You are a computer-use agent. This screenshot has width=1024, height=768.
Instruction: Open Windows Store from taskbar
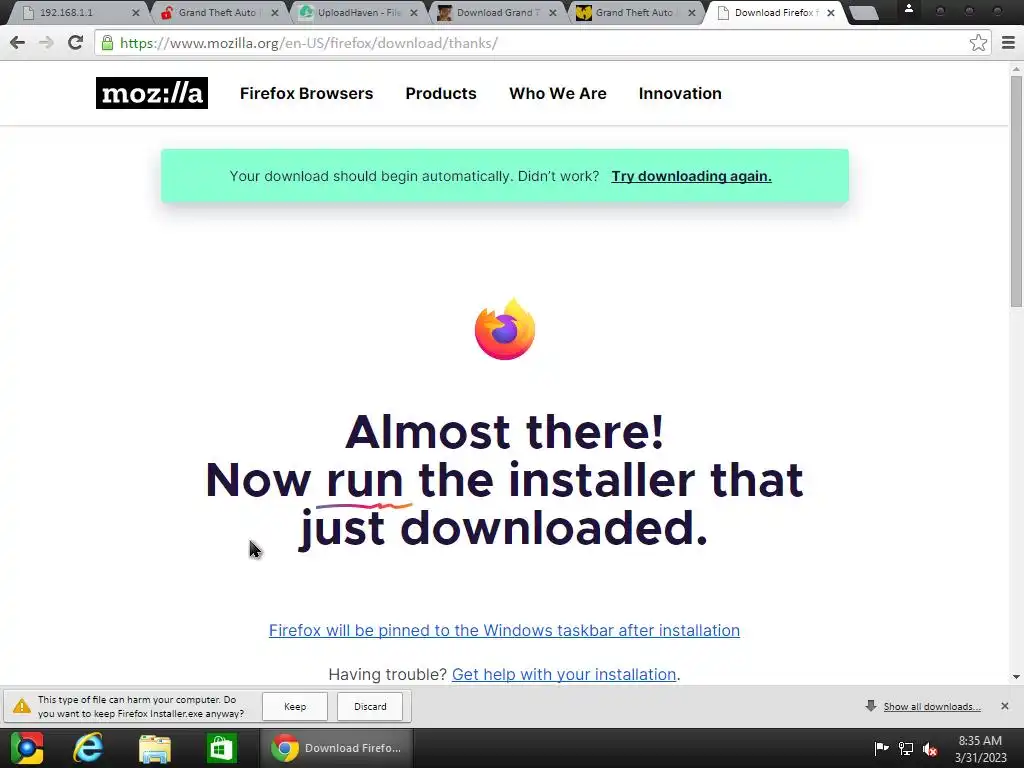click(221, 748)
